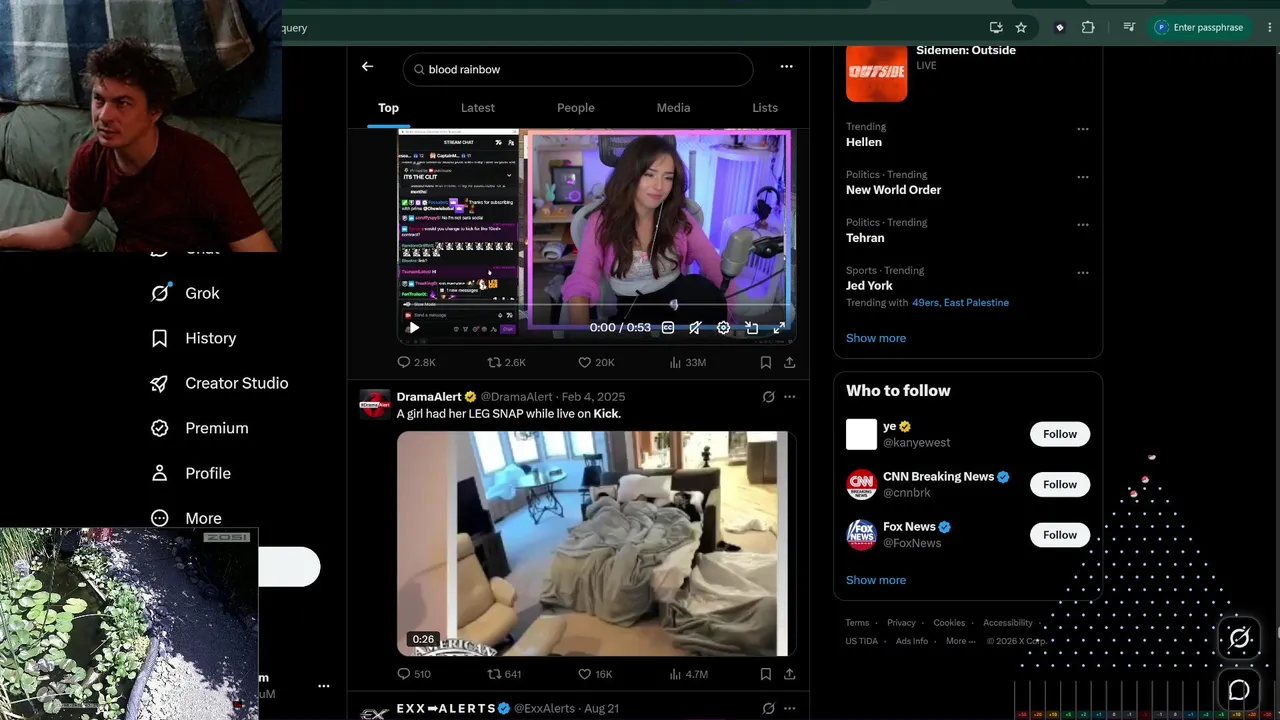
Task: Reply to the DramaAlert post with 510 replies
Action: tap(414, 674)
